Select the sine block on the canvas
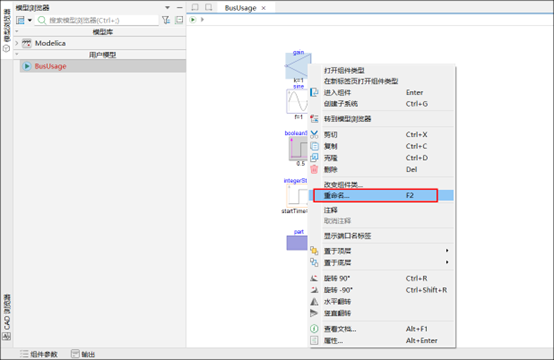Image resolution: width=554 pixels, height=360 pixels. click(x=297, y=101)
